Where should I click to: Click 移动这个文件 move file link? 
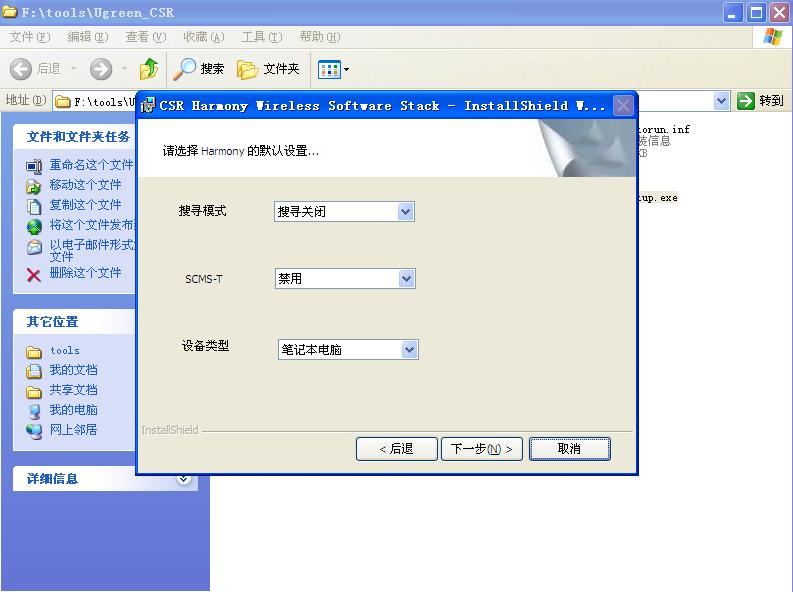point(85,185)
